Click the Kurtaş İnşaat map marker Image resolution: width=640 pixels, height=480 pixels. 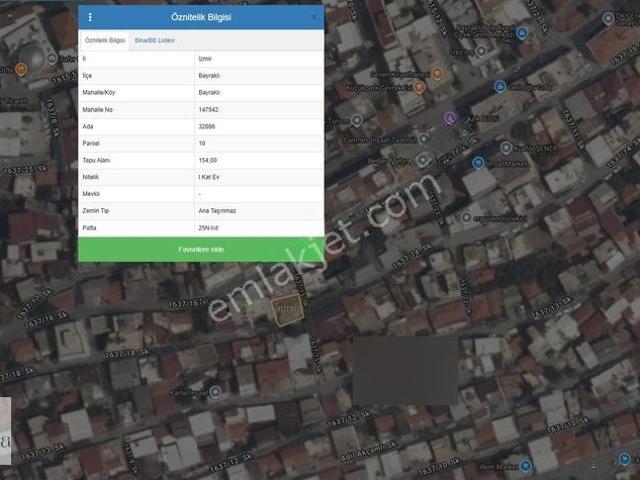point(215,392)
